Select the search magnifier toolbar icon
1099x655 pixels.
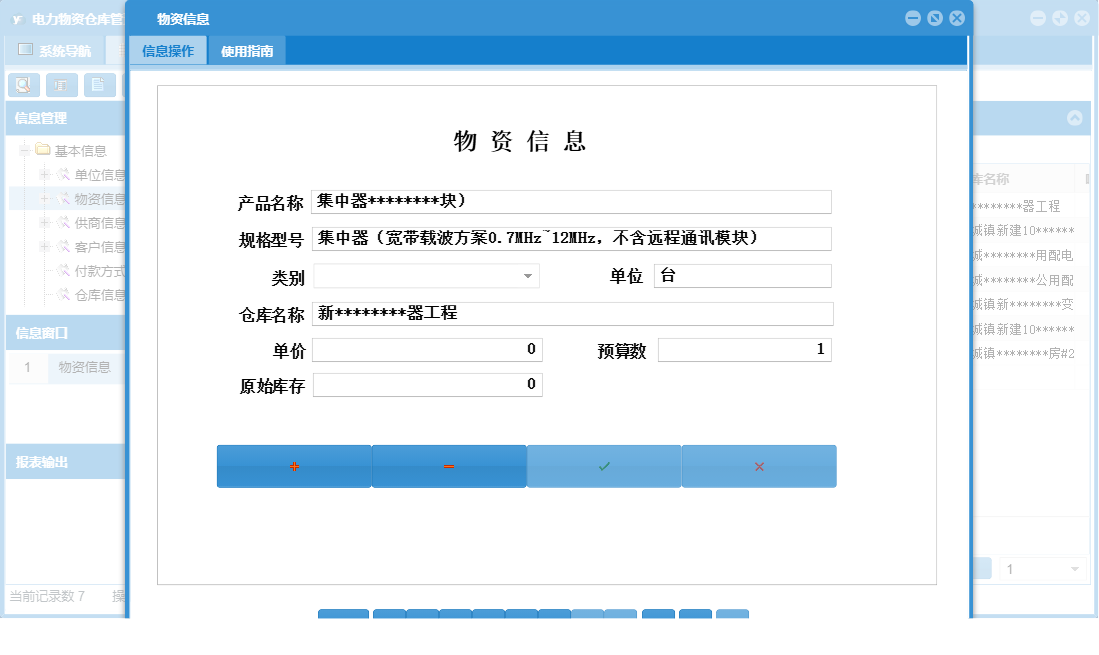pos(23,85)
